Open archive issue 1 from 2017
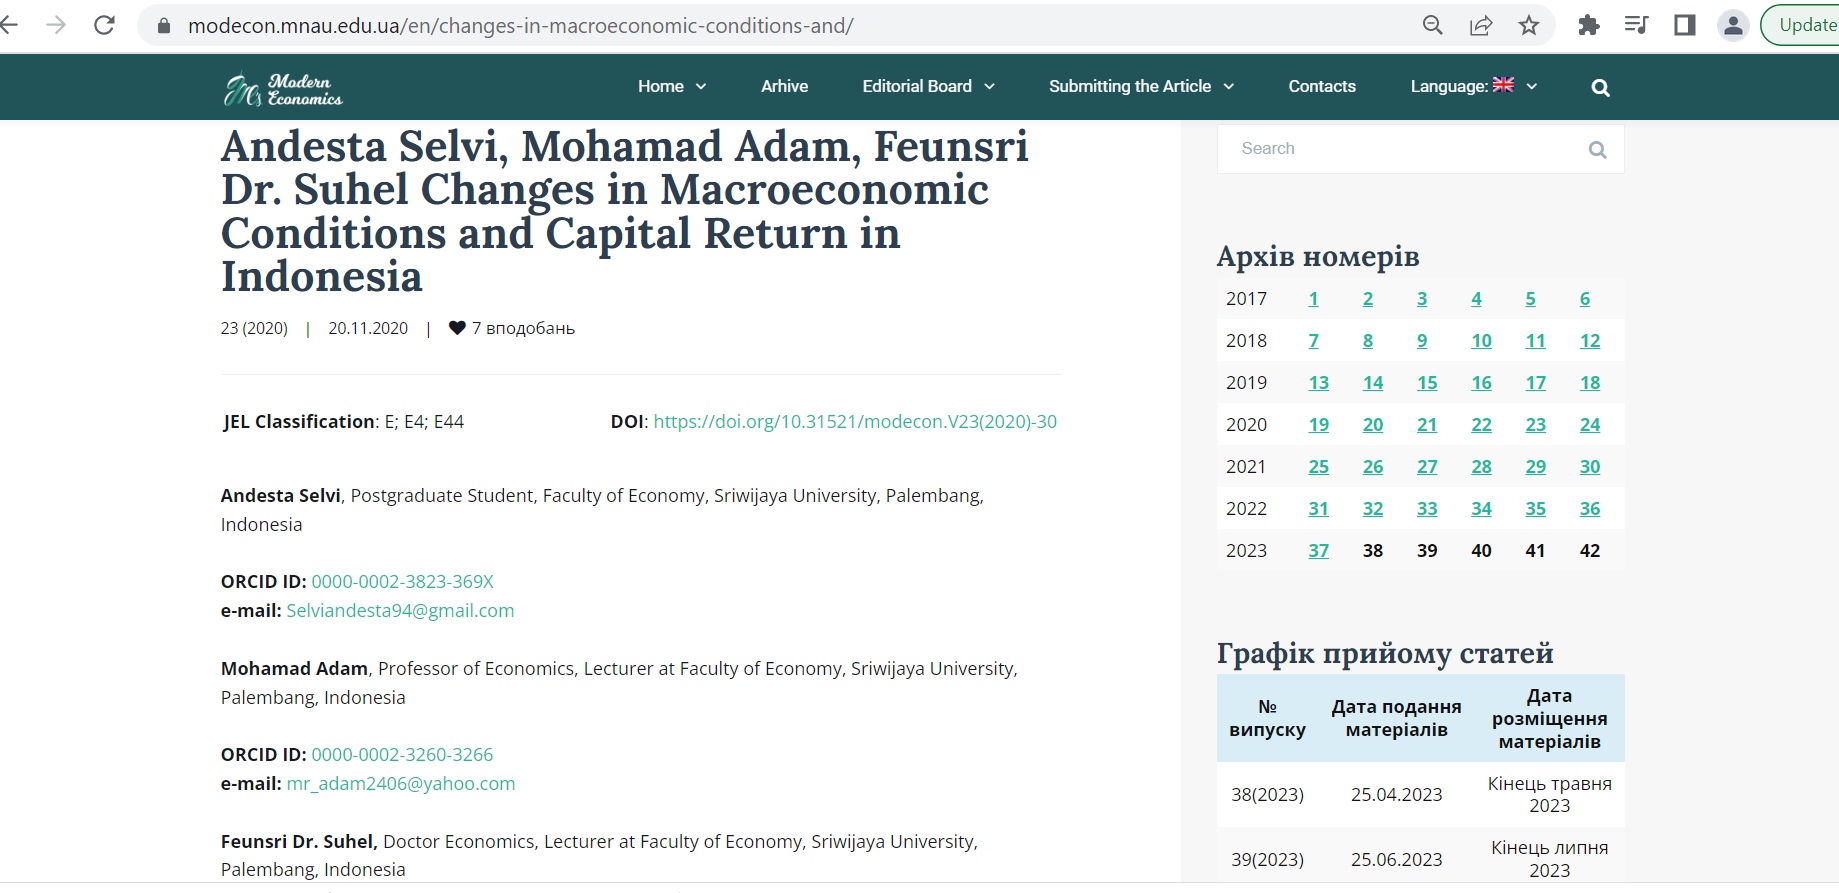The image size is (1839, 893). [1313, 299]
